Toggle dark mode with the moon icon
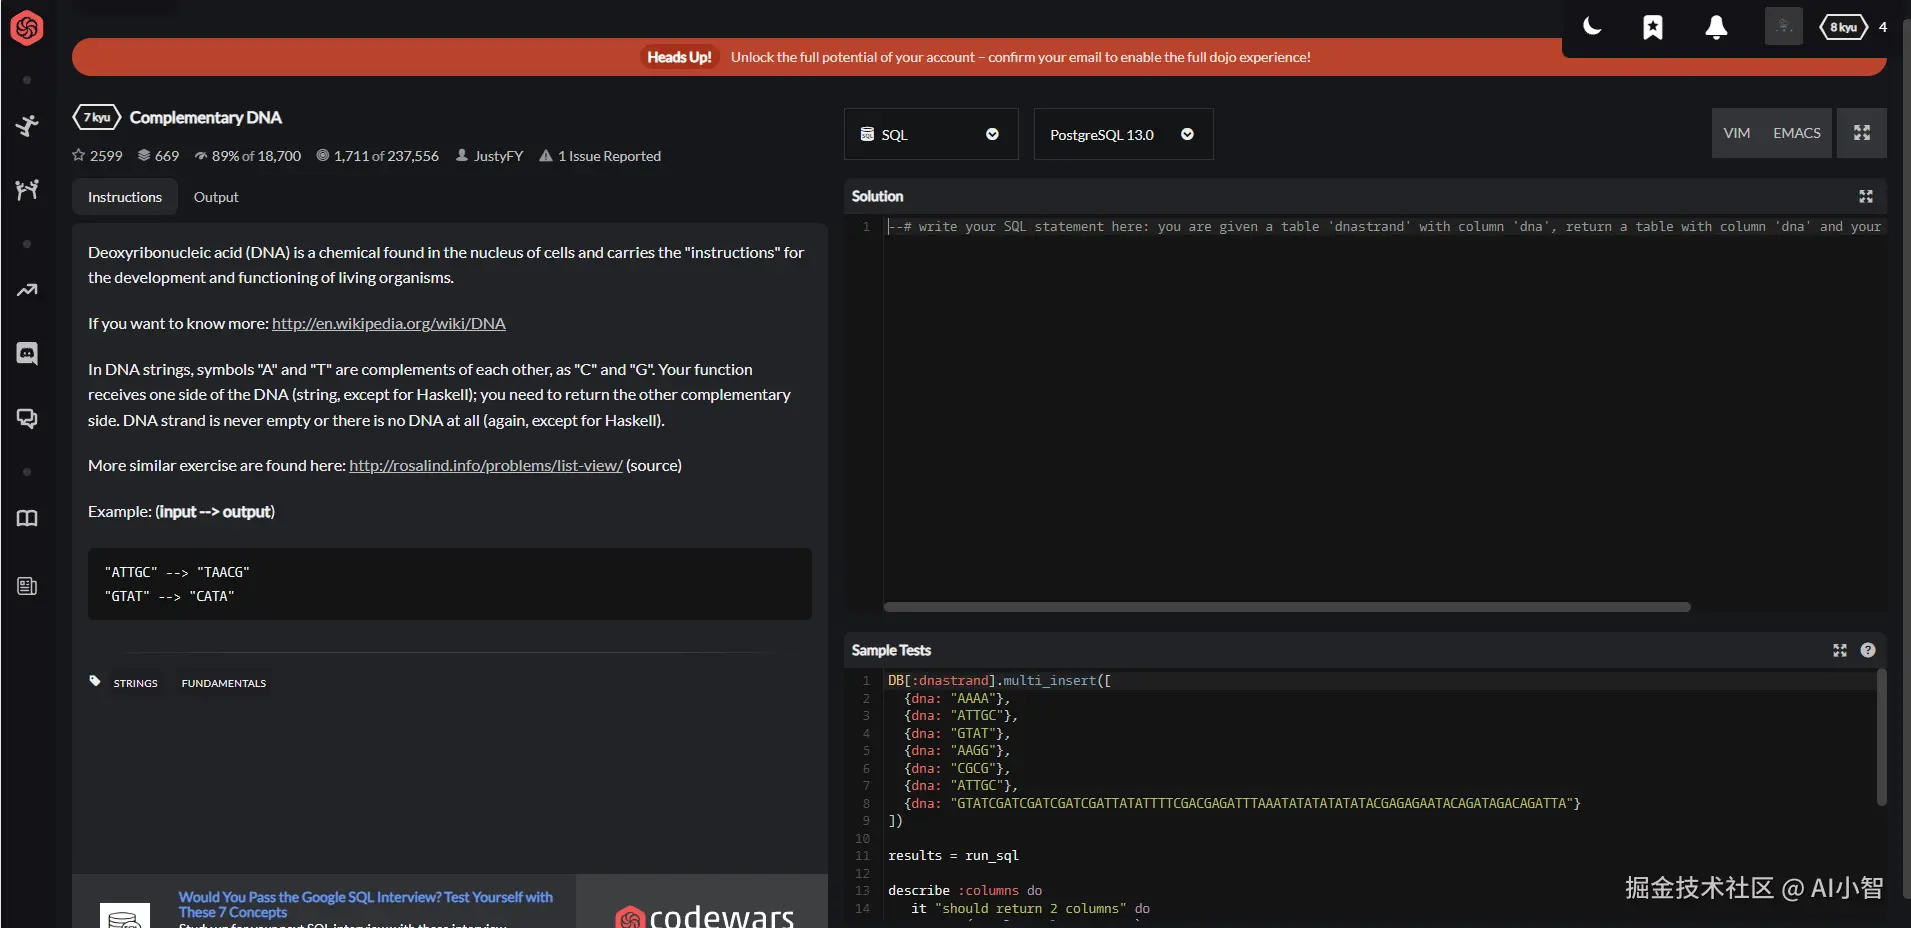1911x928 pixels. pos(1592,27)
